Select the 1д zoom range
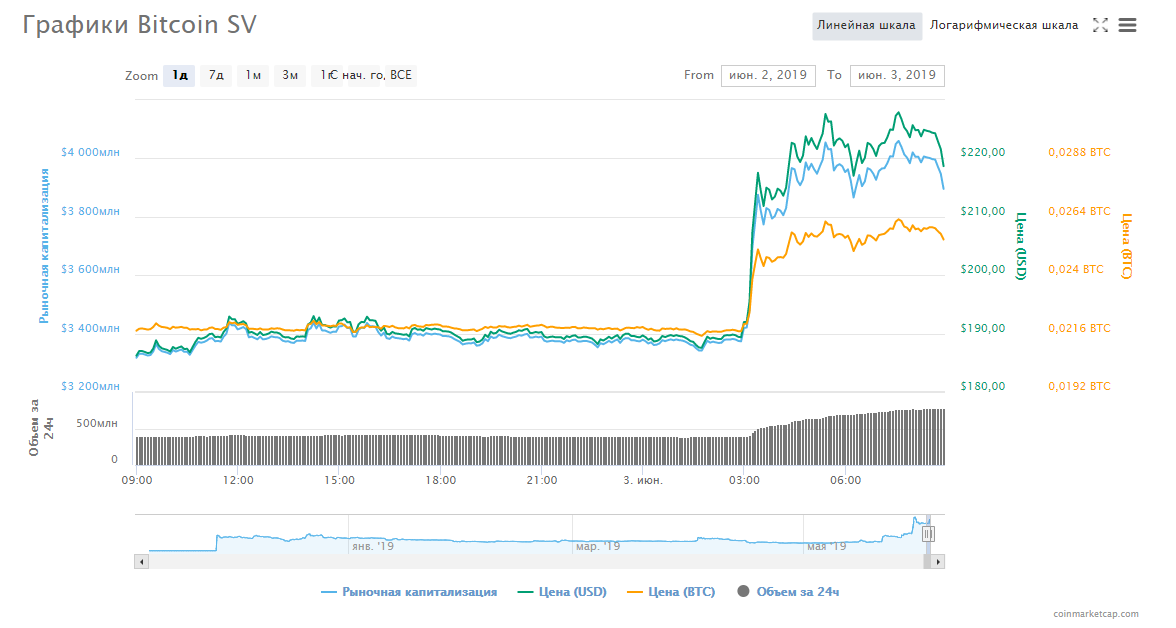 [x=179, y=75]
